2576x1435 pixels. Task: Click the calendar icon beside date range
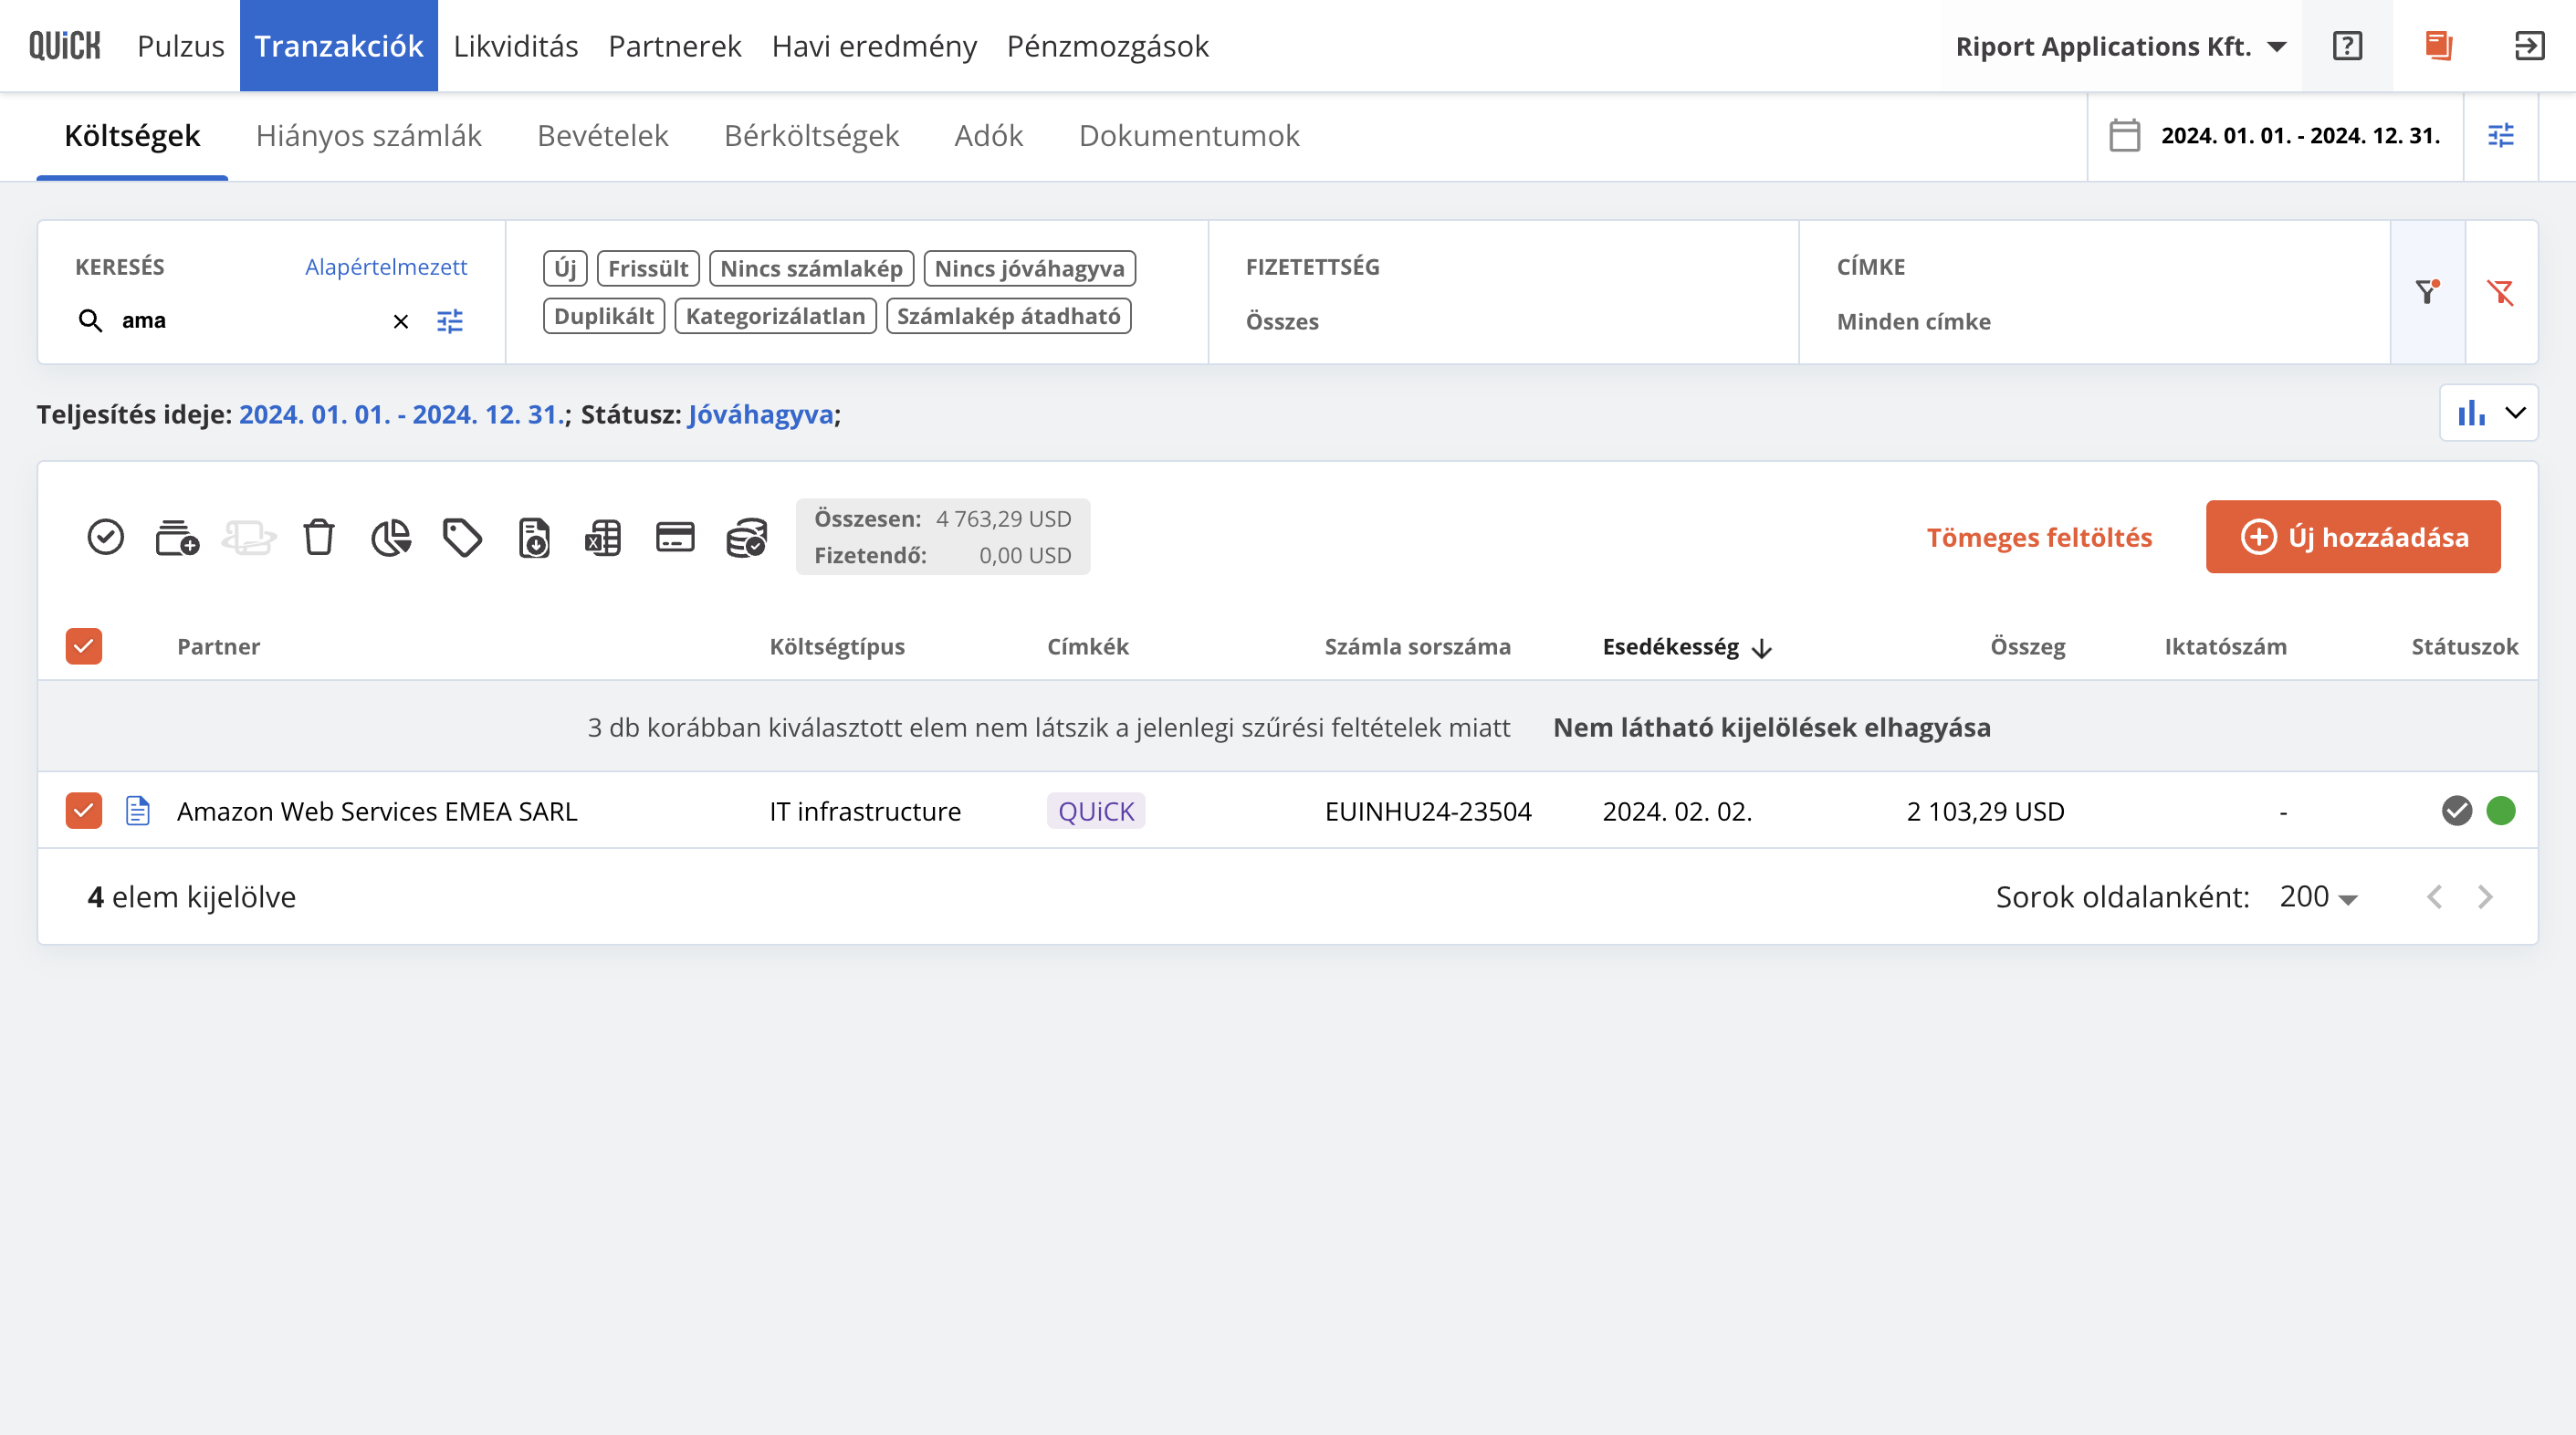click(x=2124, y=135)
